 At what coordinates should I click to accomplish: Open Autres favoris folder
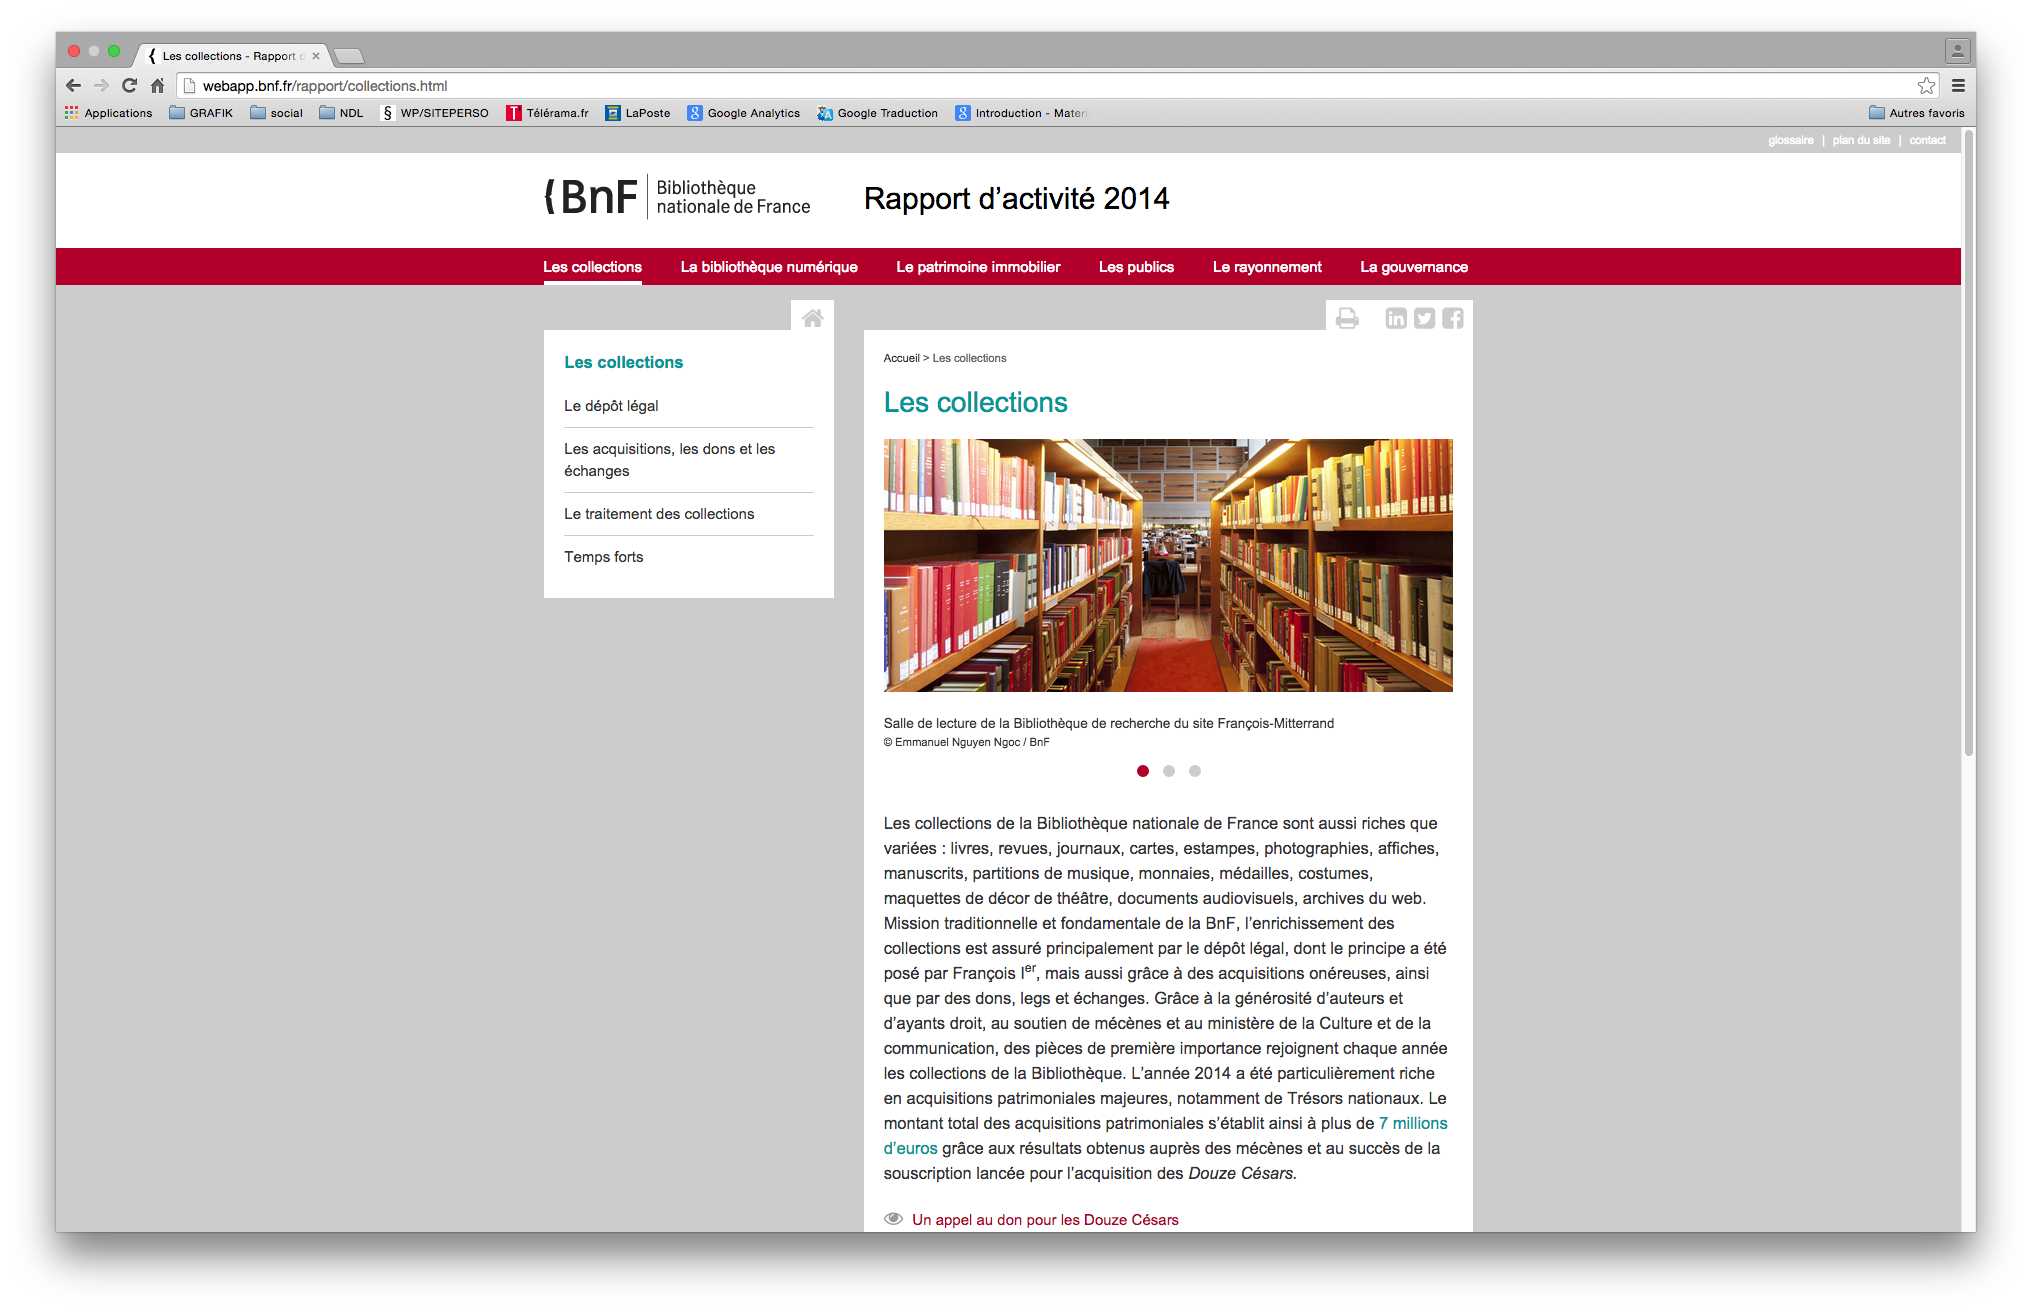(1916, 113)
